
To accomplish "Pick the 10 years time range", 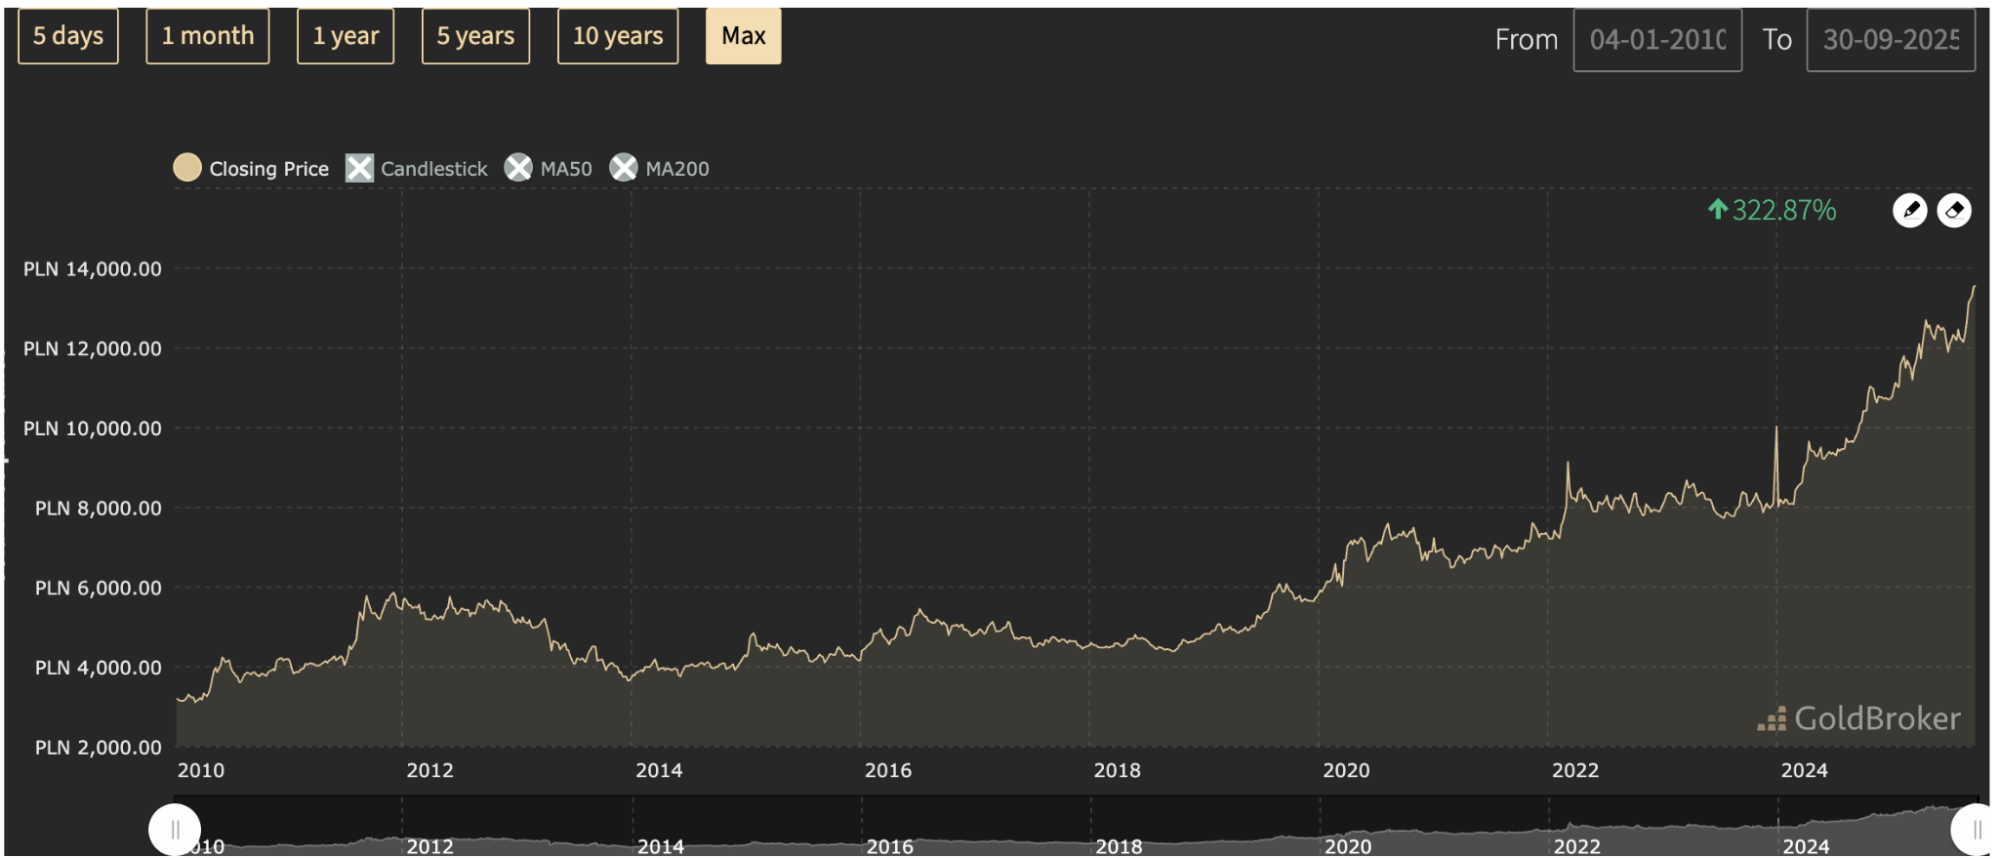I will point(617,36).
